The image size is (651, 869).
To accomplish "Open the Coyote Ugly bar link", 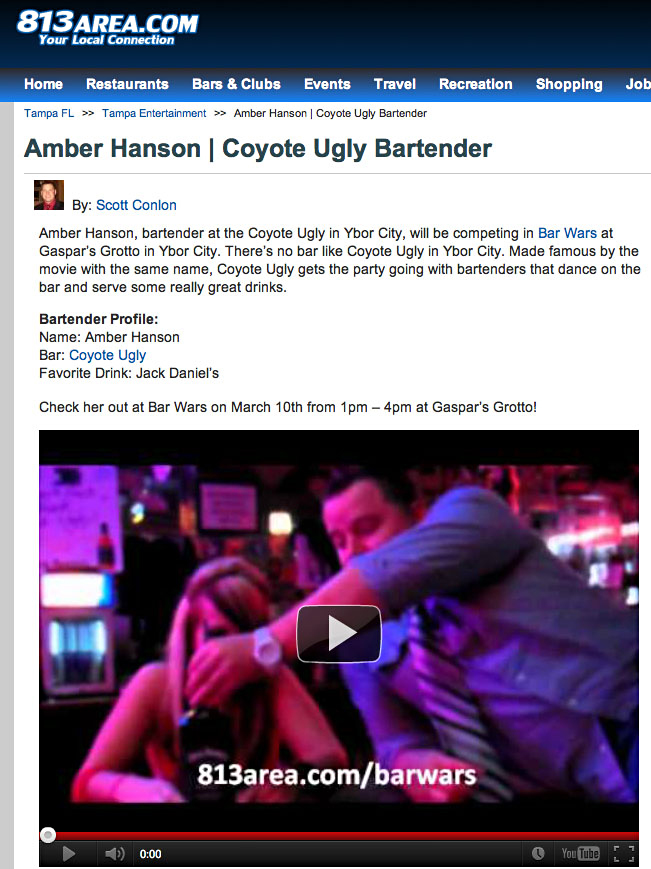I will [107, 355].
